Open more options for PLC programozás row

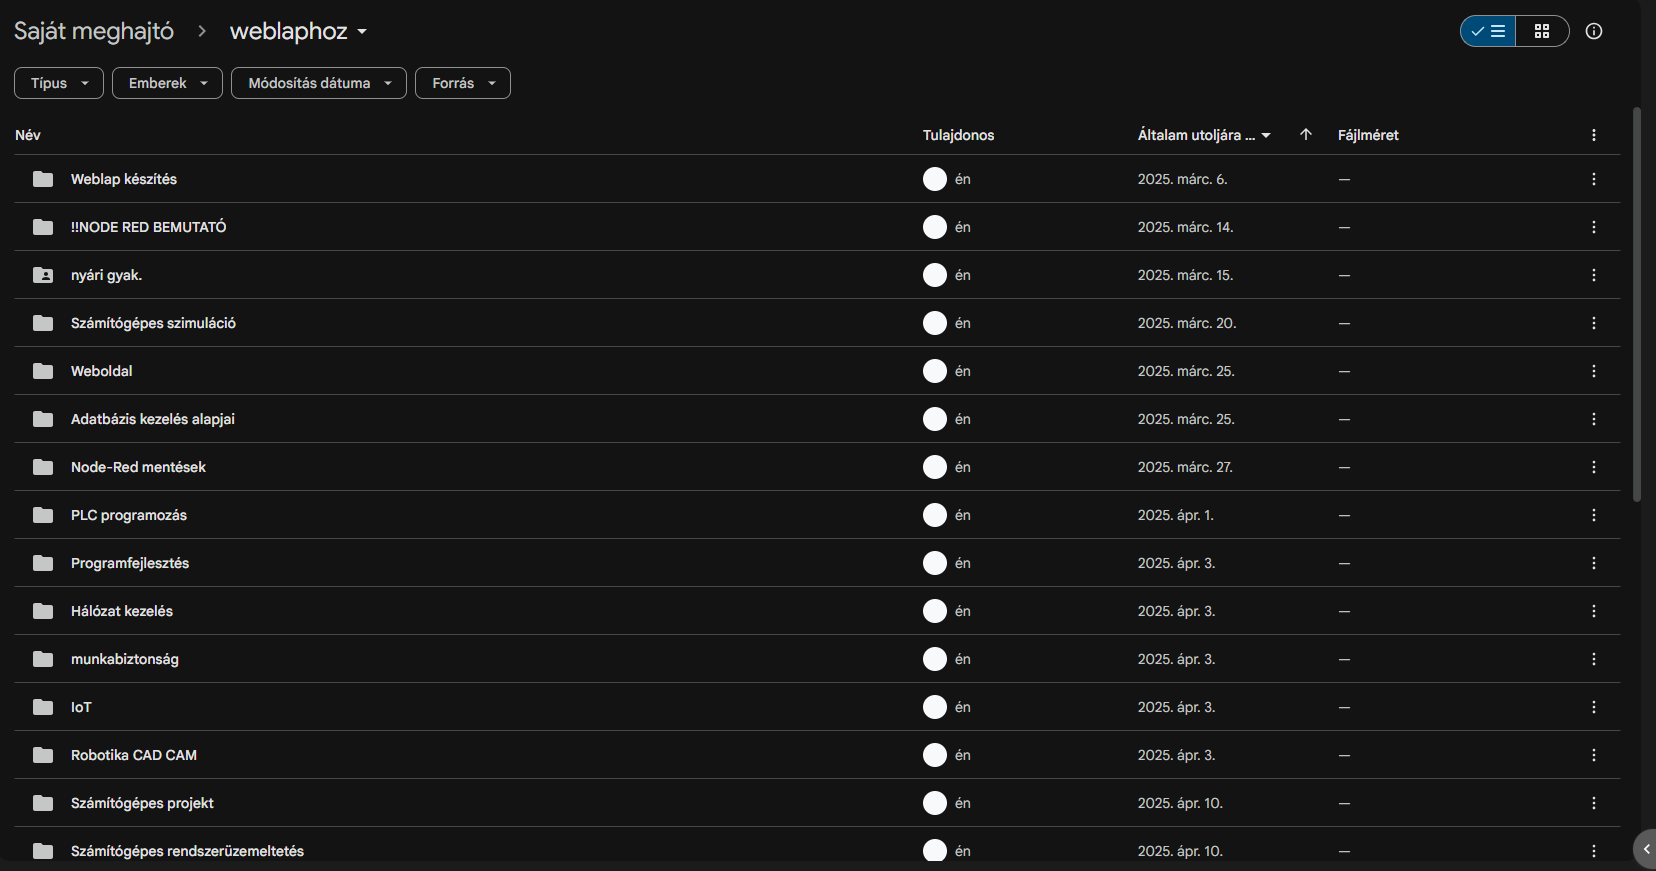point(1593,515)
